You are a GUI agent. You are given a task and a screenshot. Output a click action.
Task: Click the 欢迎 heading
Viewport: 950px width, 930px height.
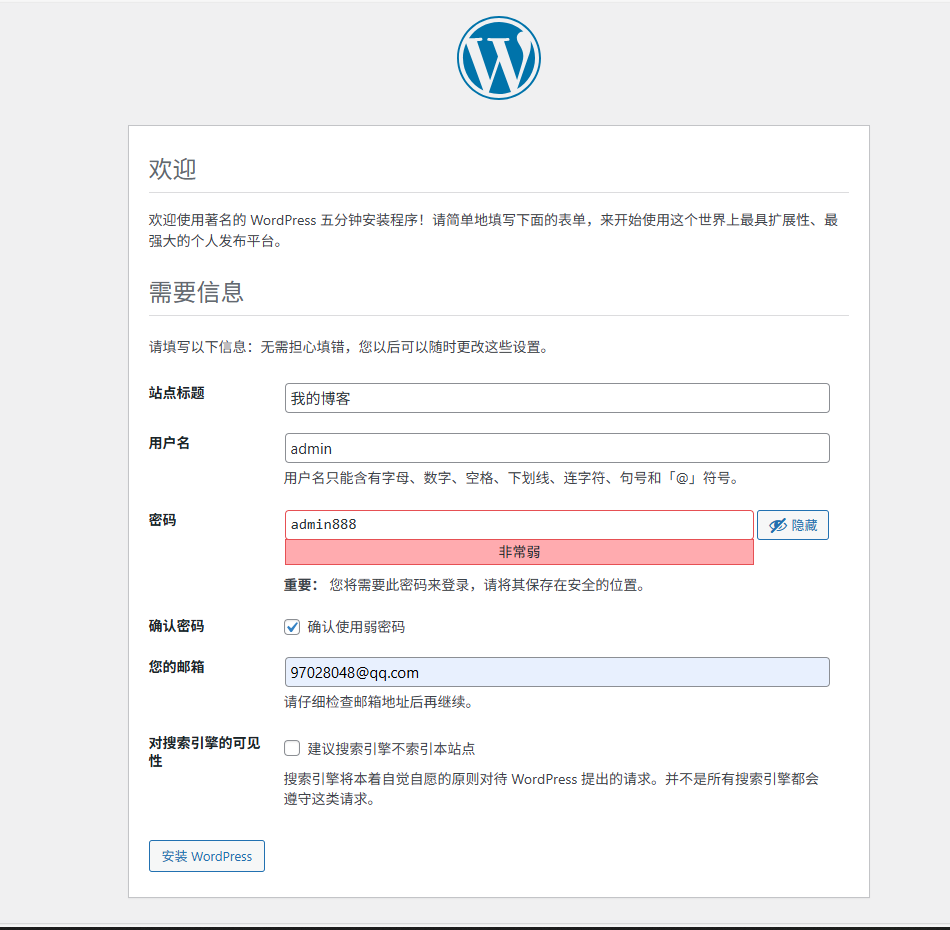pyautogui.click(x=173, y=169)
